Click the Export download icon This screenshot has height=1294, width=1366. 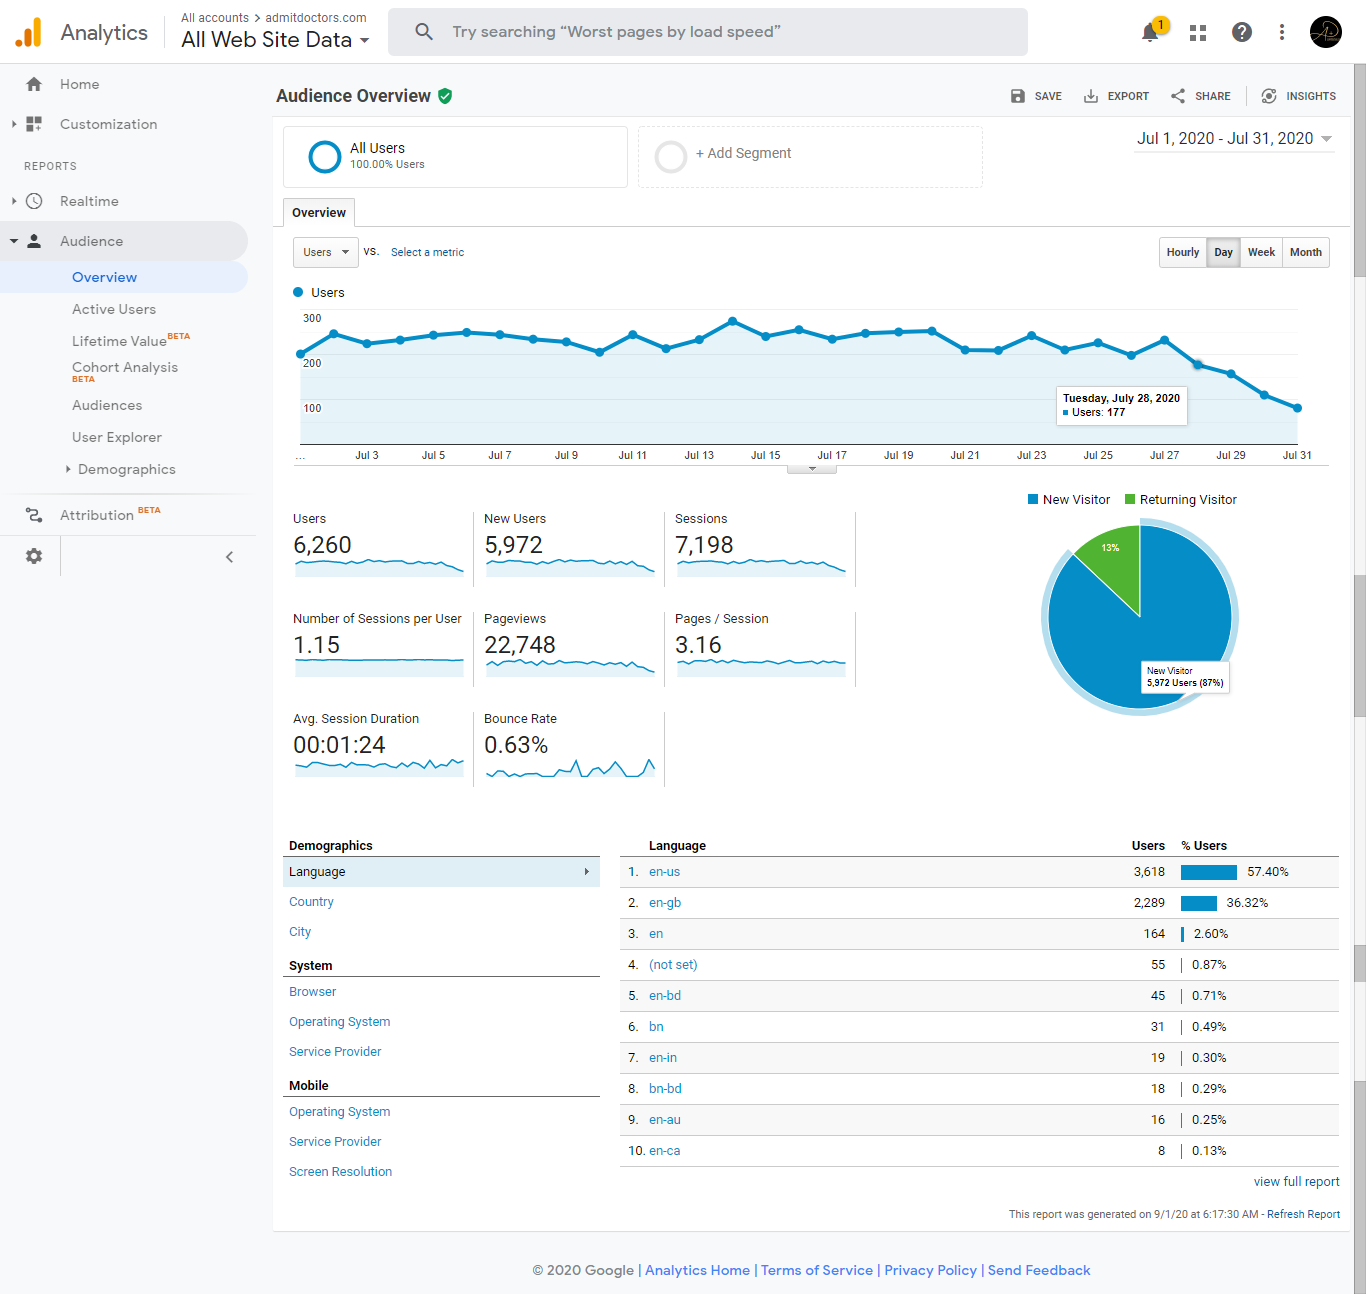1091,96
